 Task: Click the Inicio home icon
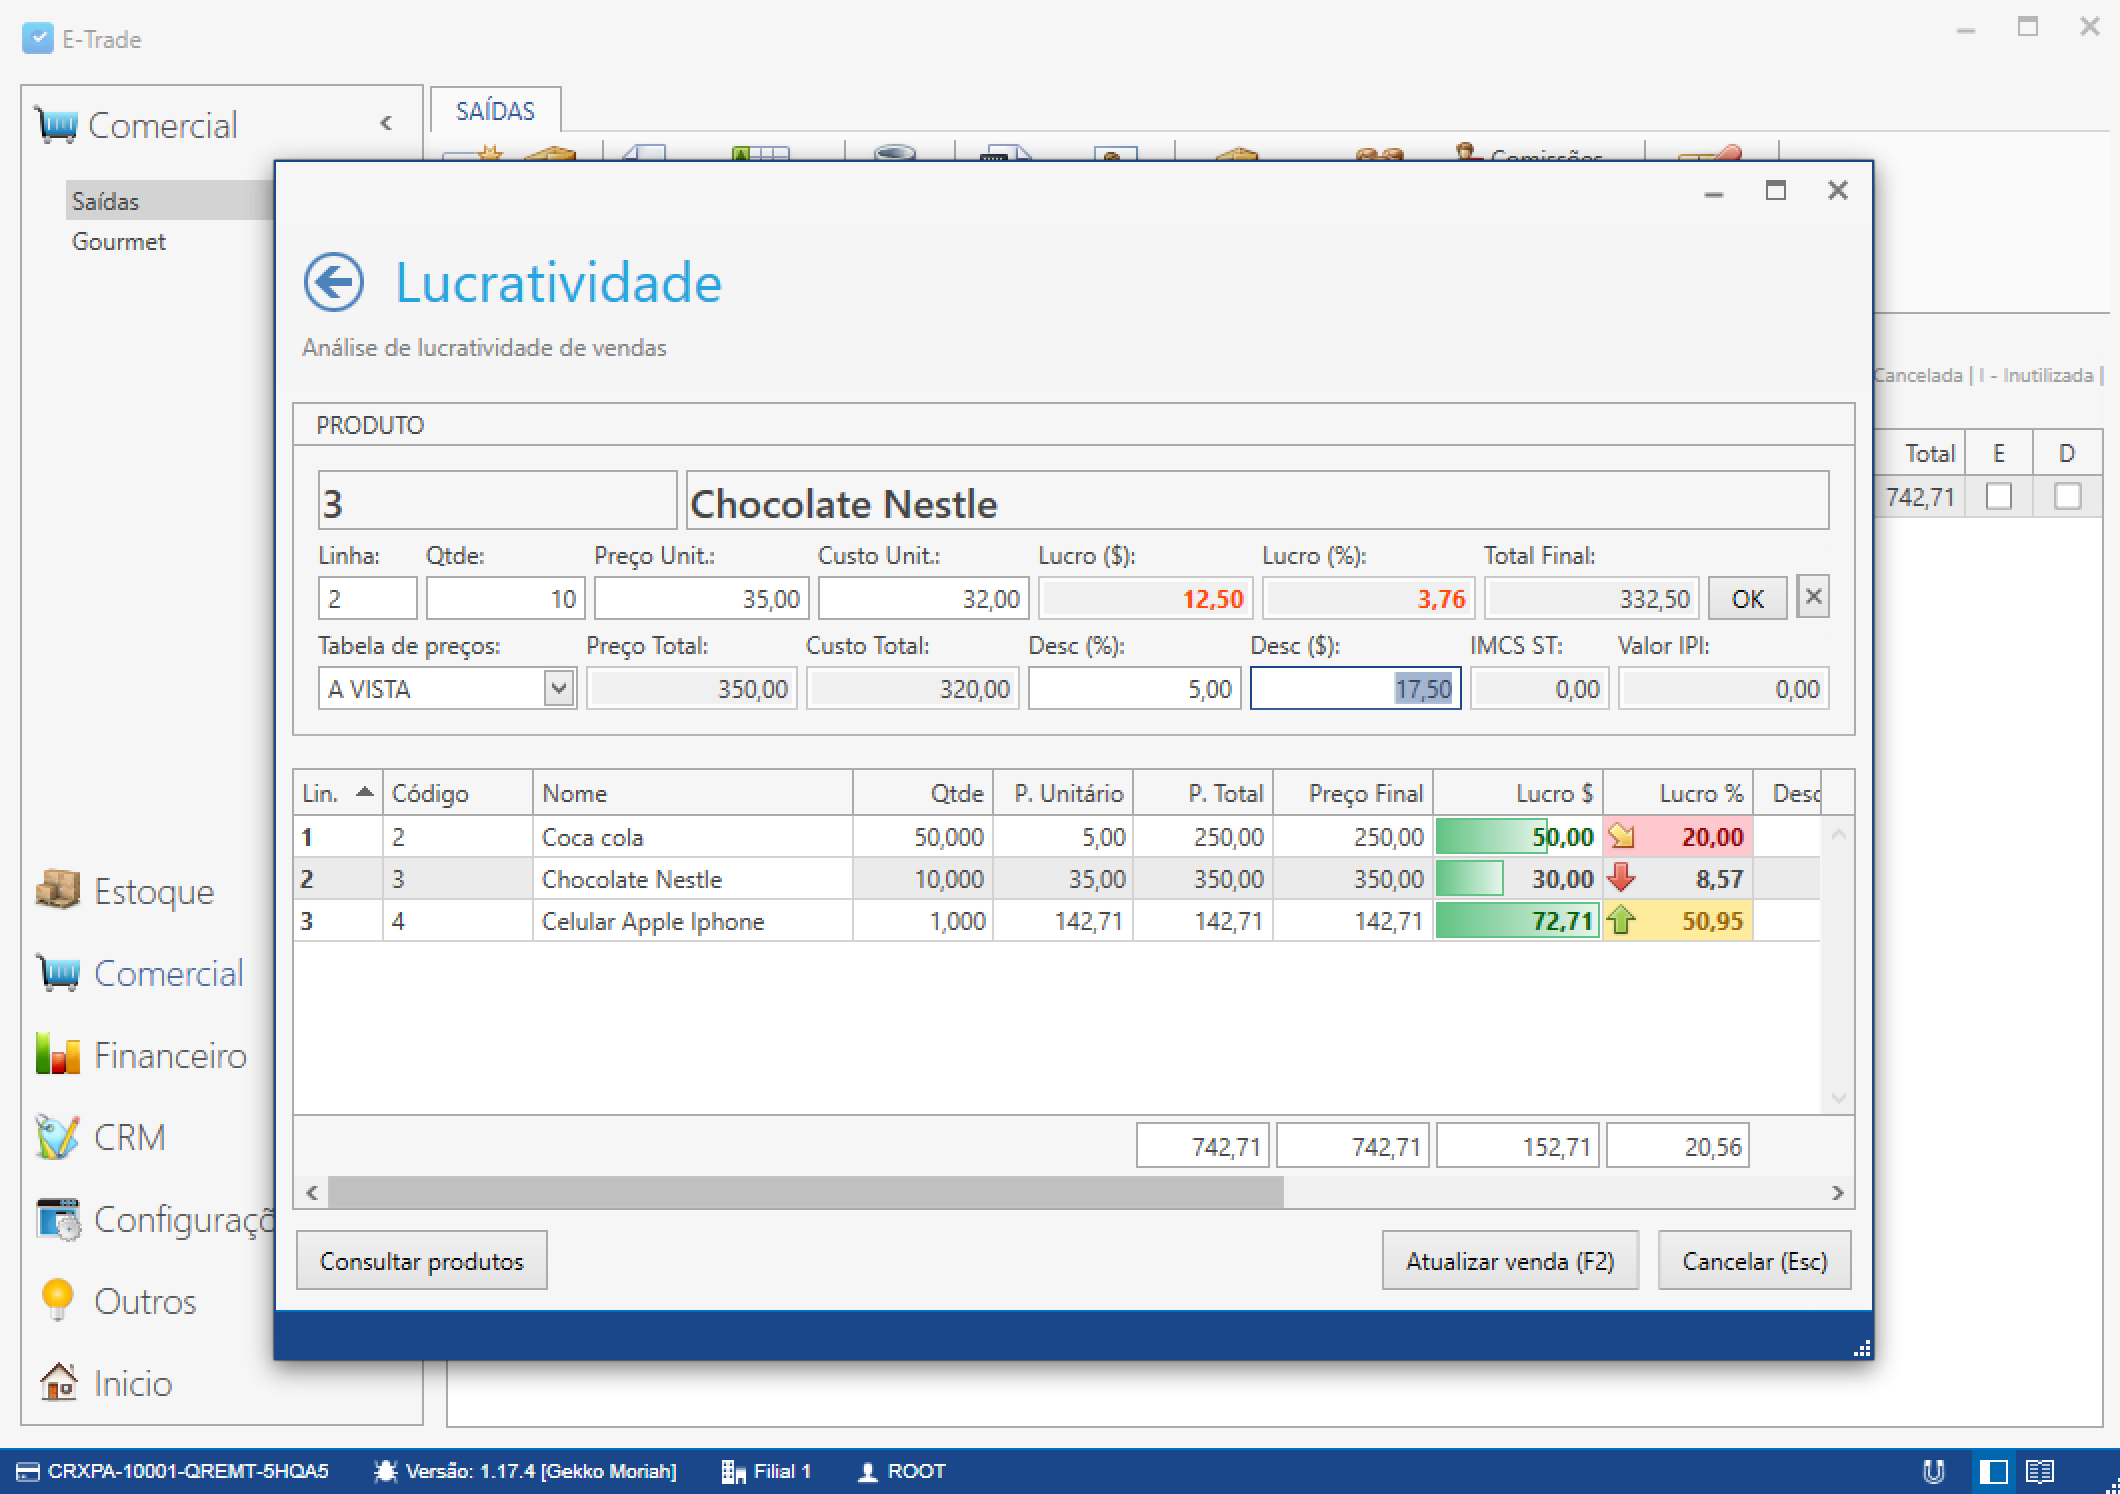(58, 1383)
